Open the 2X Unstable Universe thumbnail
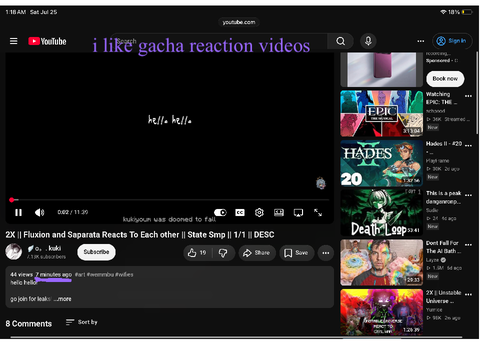Viewport: 480px width, 360px height. (x=381, y=312)
